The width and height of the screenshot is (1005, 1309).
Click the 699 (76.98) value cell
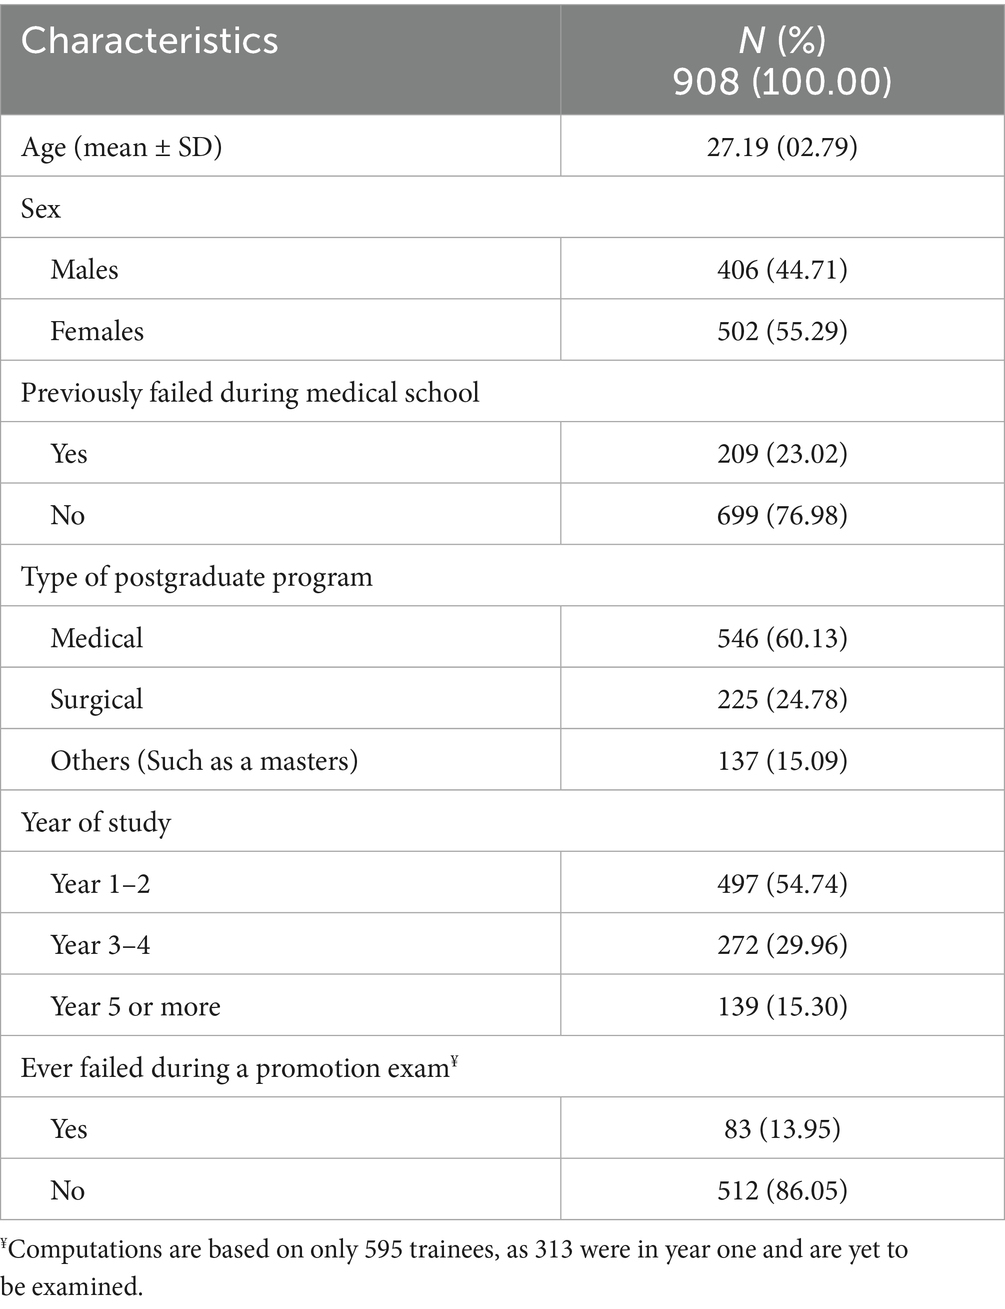(782, 515)
